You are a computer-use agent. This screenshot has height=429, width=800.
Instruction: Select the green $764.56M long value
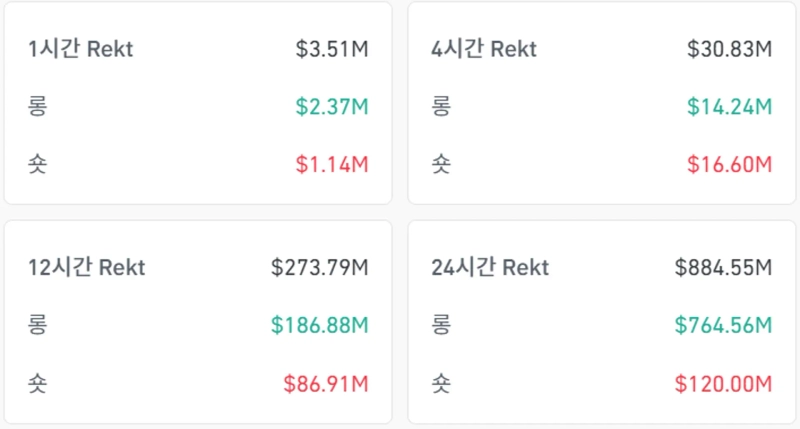coord(723,325)
